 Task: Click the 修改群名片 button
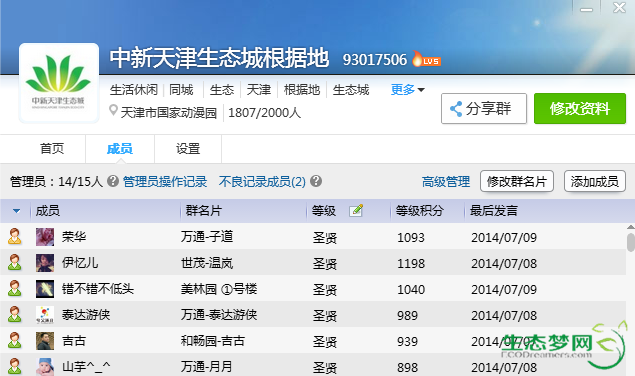[x=517, y=181]
